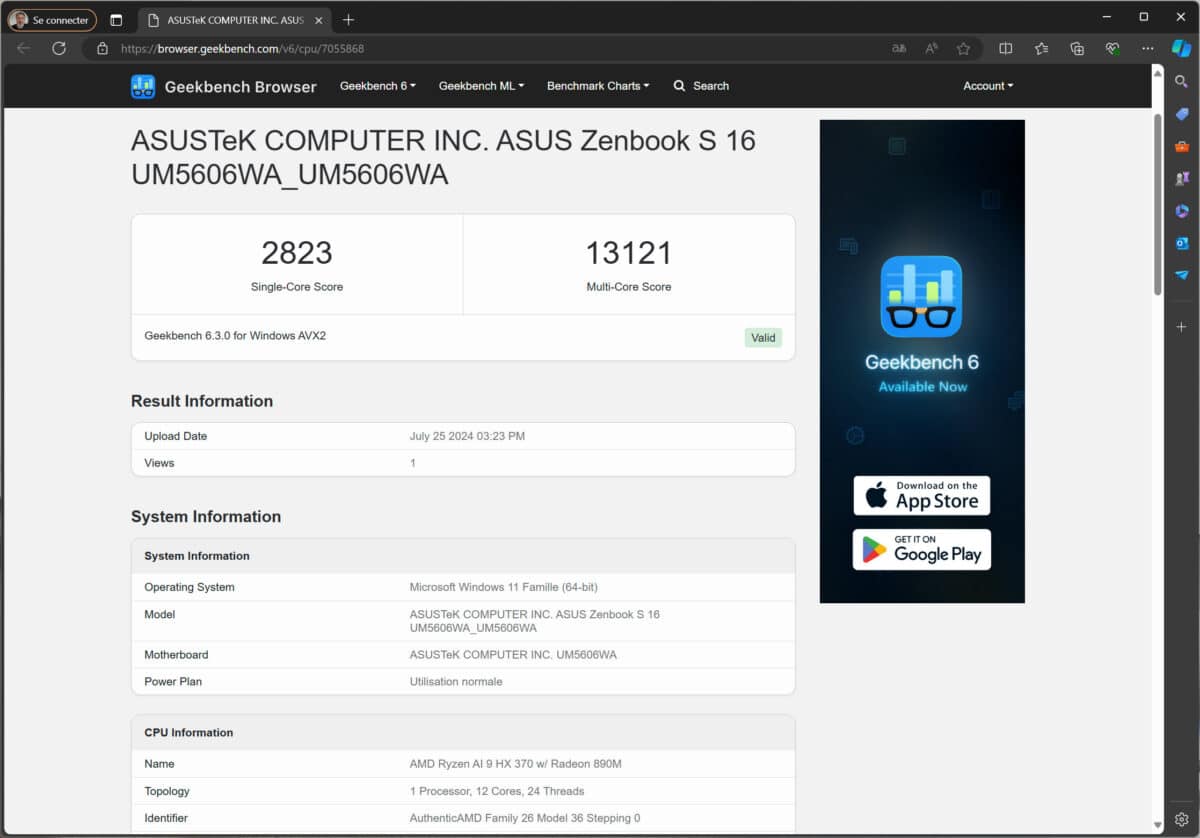Open sidebar settings gear icon

click(1181, 818)
